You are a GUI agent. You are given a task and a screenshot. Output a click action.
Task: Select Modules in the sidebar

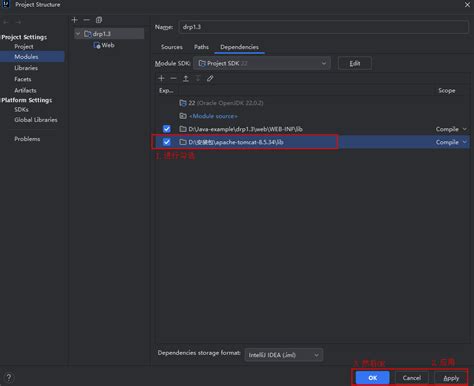(32, 57)
